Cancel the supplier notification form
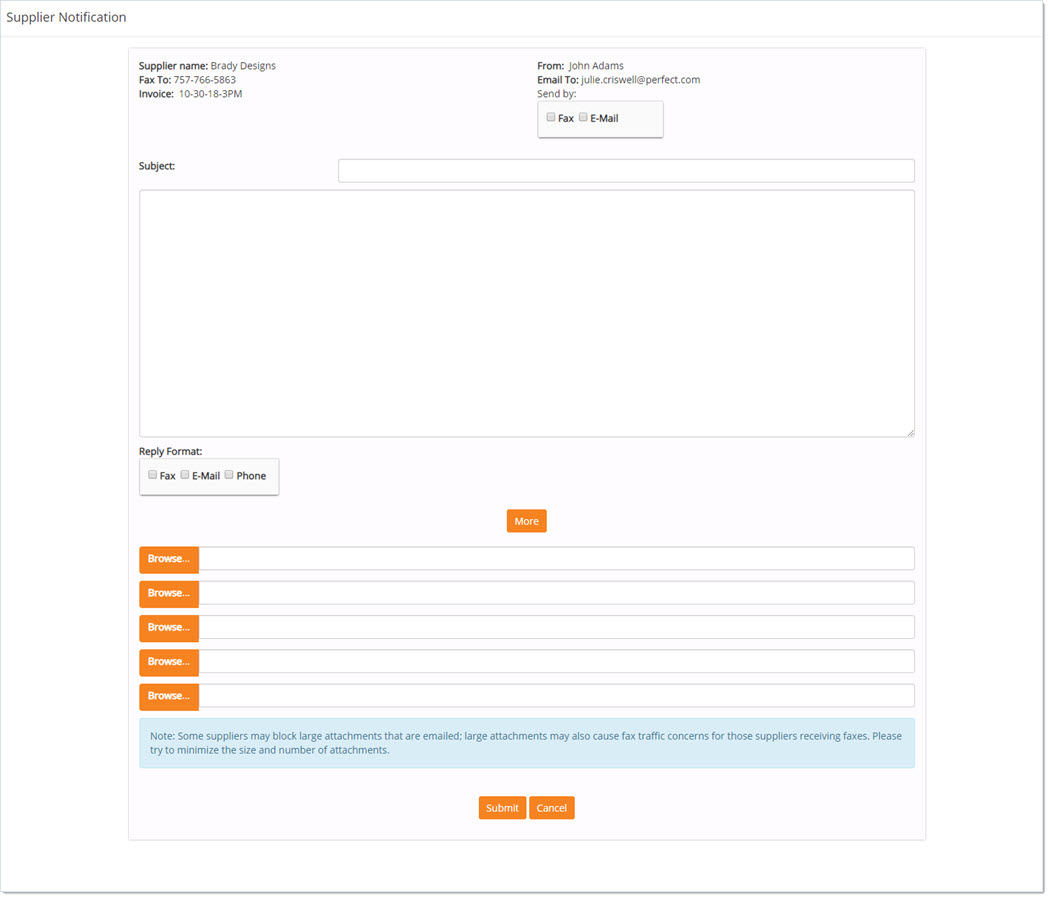The image size is (1048, 897). point(551,808)
